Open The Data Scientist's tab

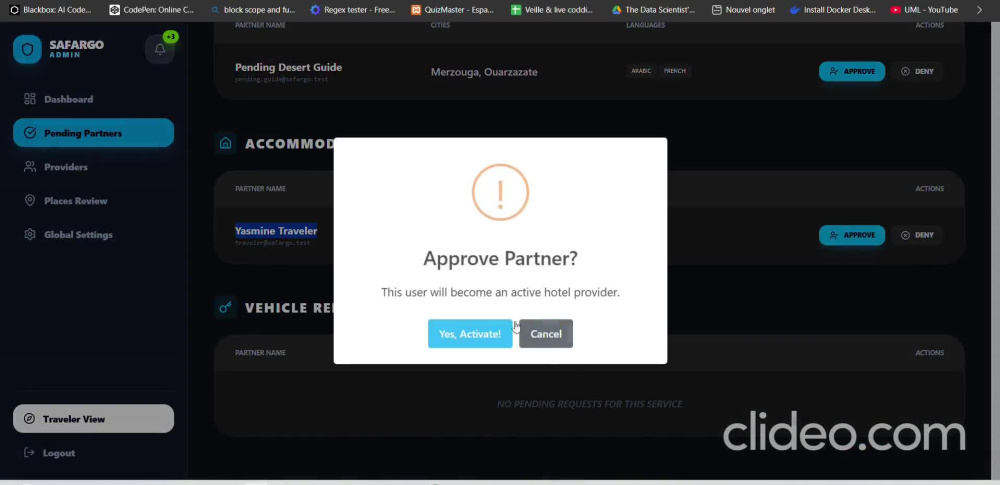pyautogui.click(x=654, y=10)
